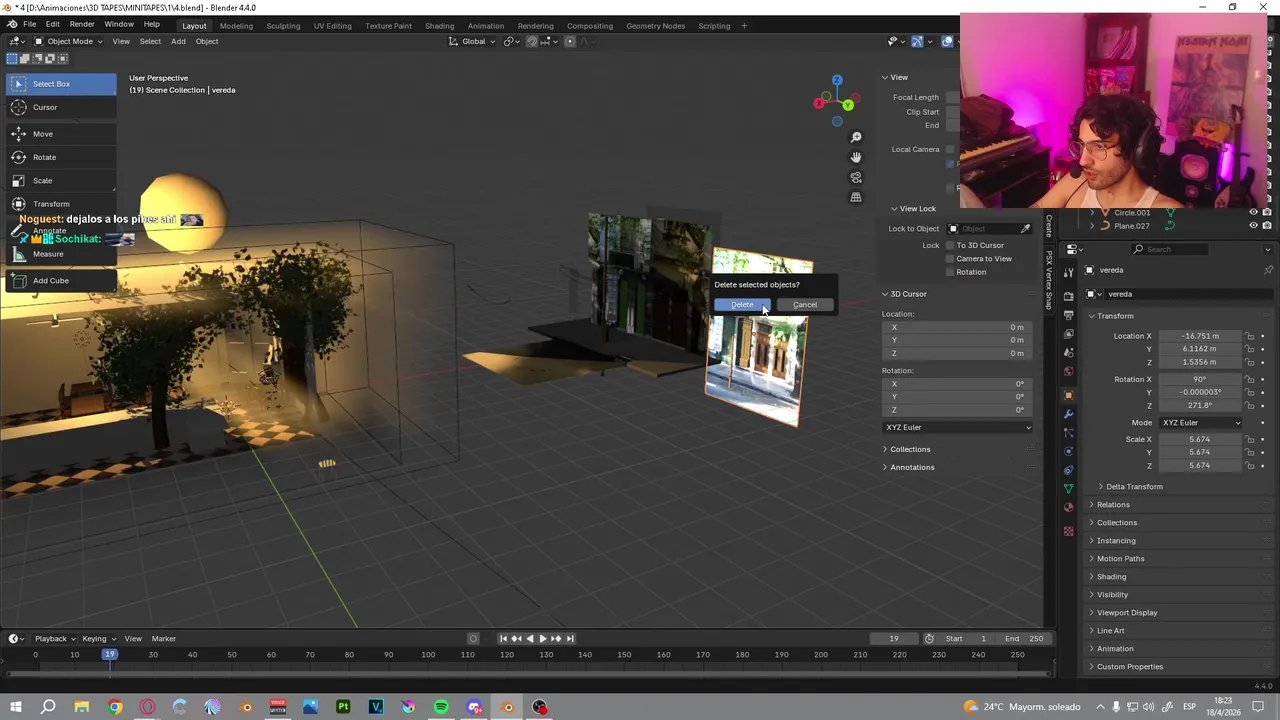Expand Relations panel

pyautogui.click(x=1113, y=505)
